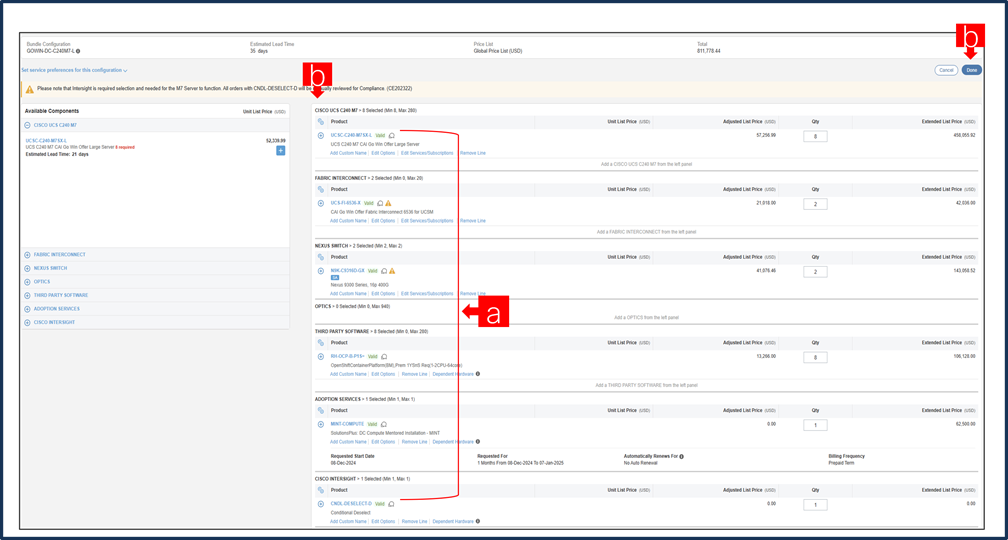Click notification icon next to N9K-C9316D-GX Valid
This screenshot has height=540, width=1008.
[384, 271]
